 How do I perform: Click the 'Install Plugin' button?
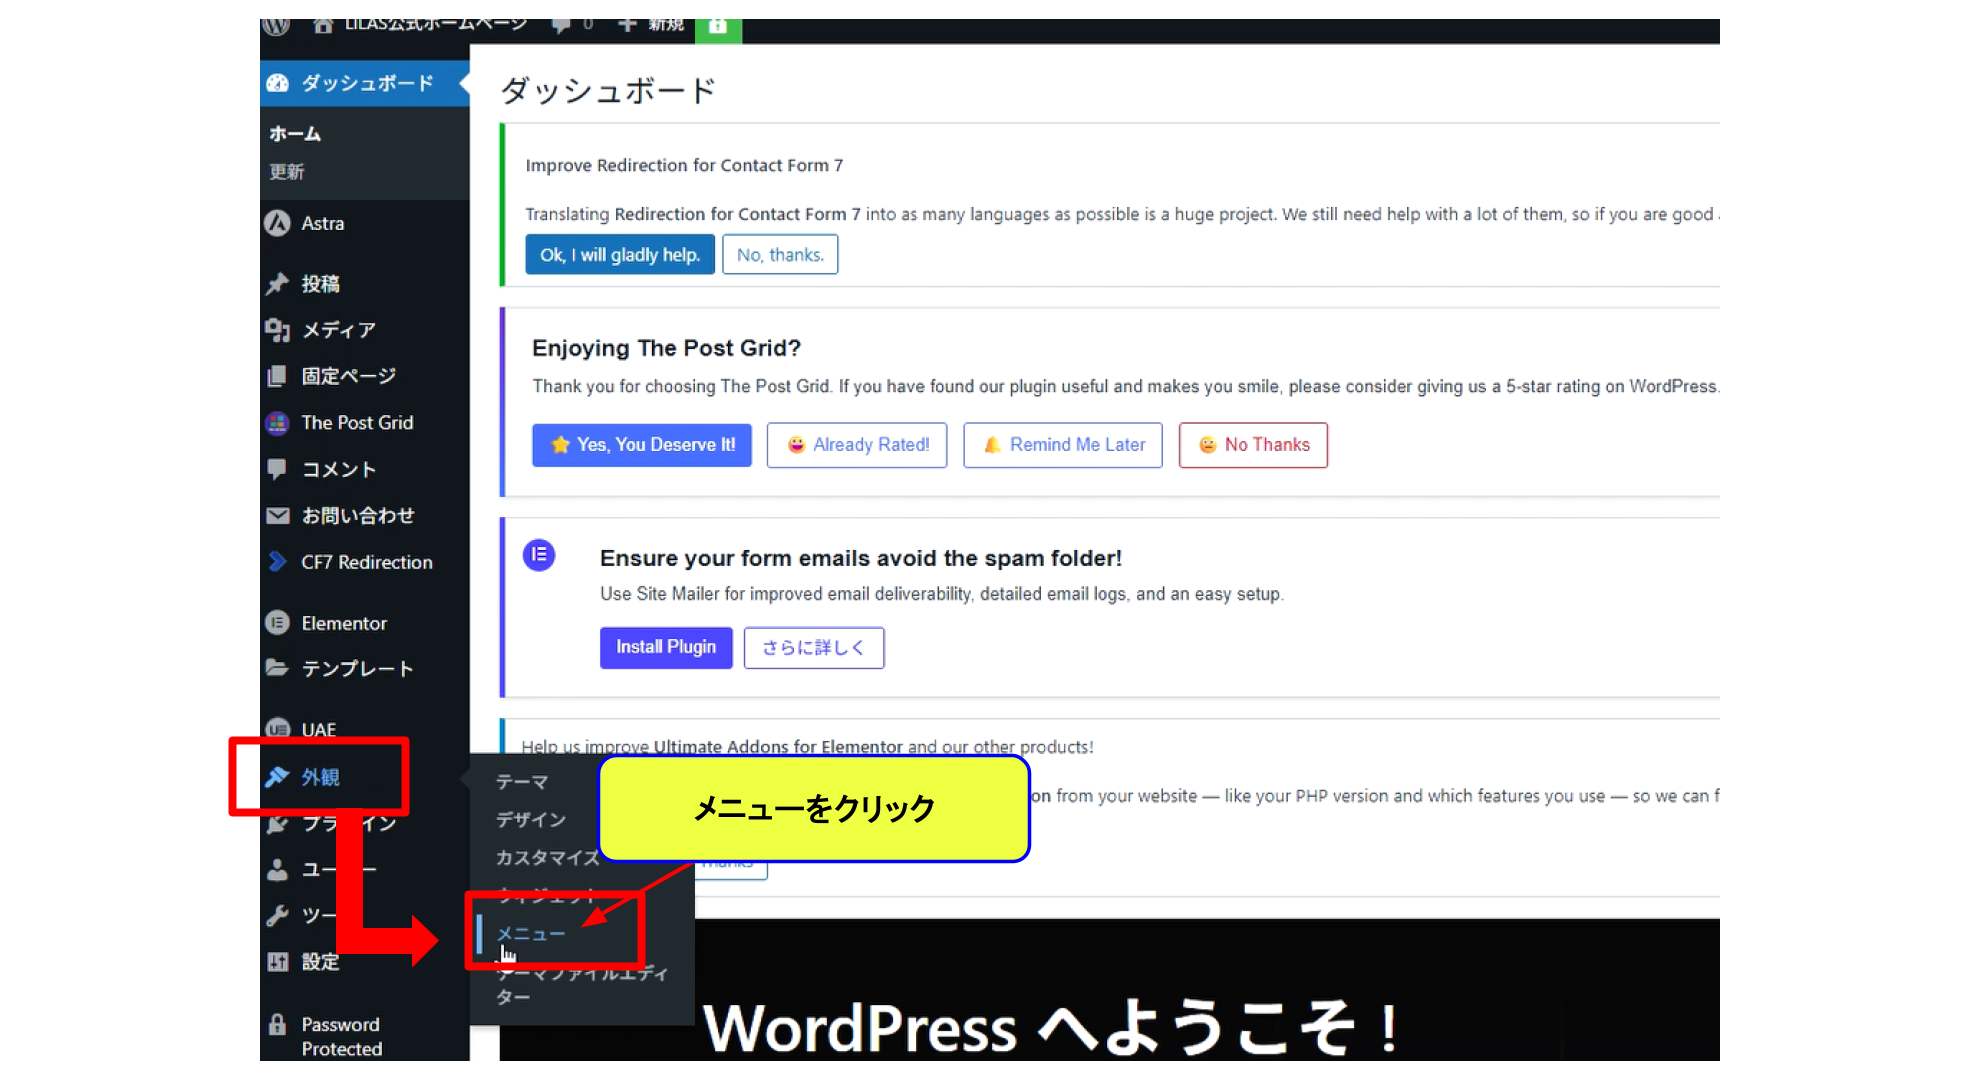click(x=666, y=648)
